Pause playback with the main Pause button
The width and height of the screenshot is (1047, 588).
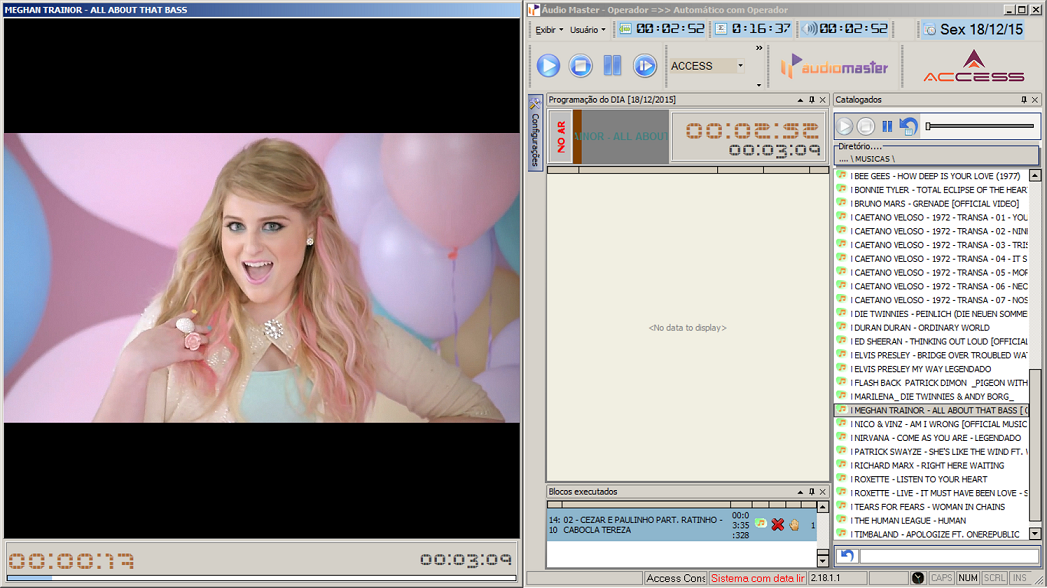pyautogui.click(x=612, y=65)
